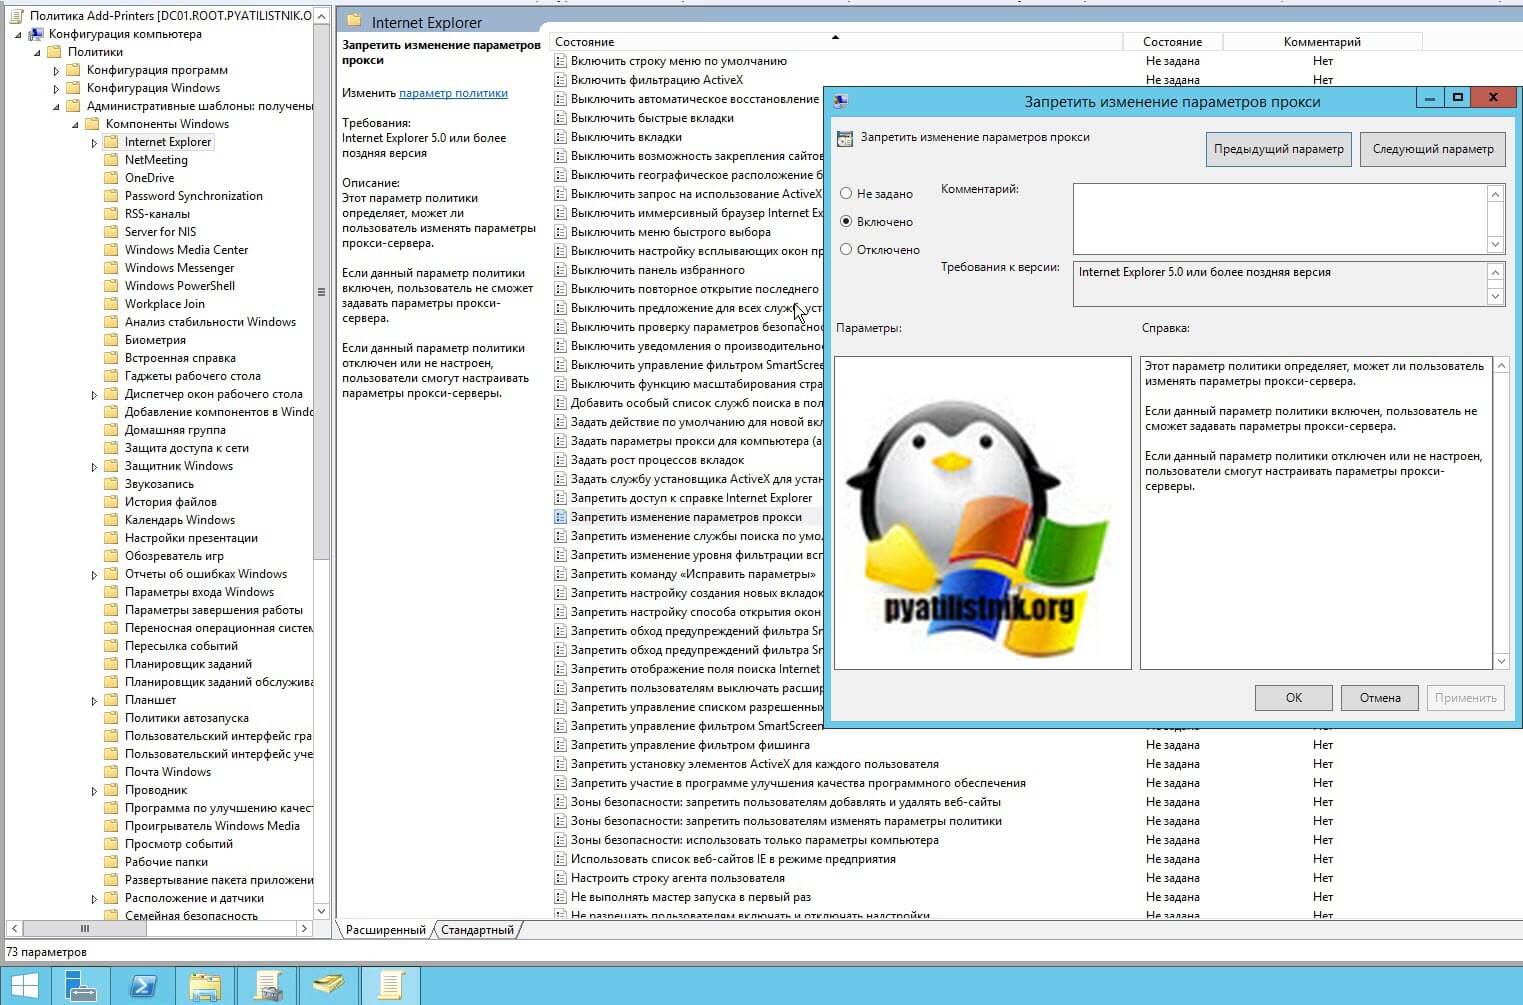The width and height of the screenshot is (1523, 1005).
Task: Launch File Explorer from the taskbar
Action: (x=205, y=986)
